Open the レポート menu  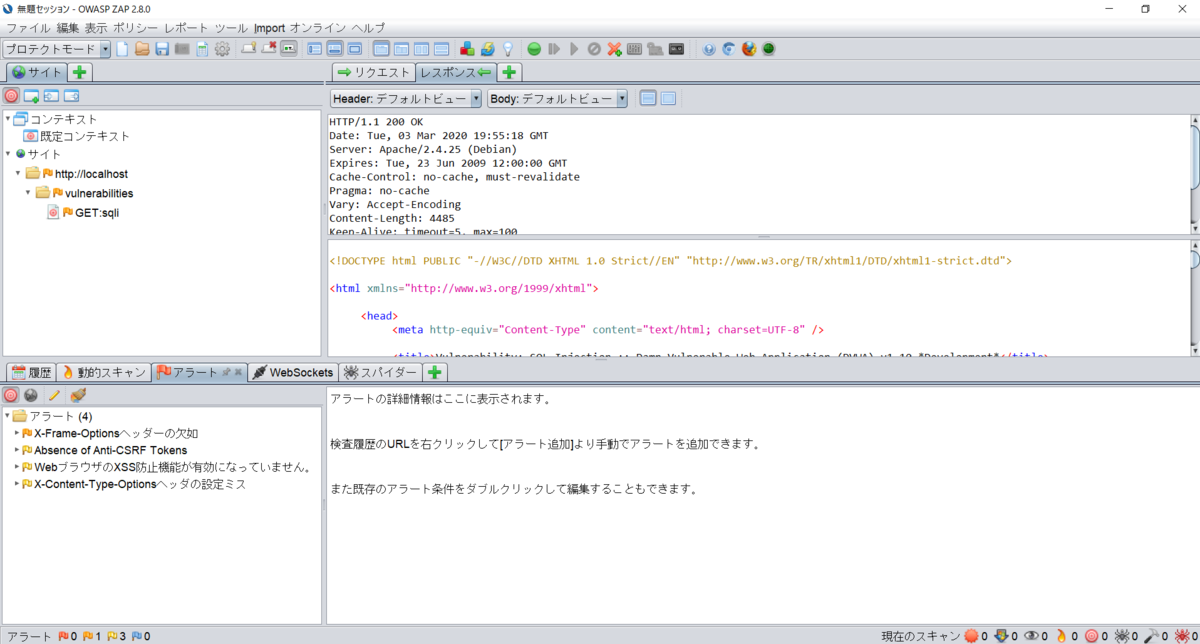pyautogui.click(x=187, y=28)
